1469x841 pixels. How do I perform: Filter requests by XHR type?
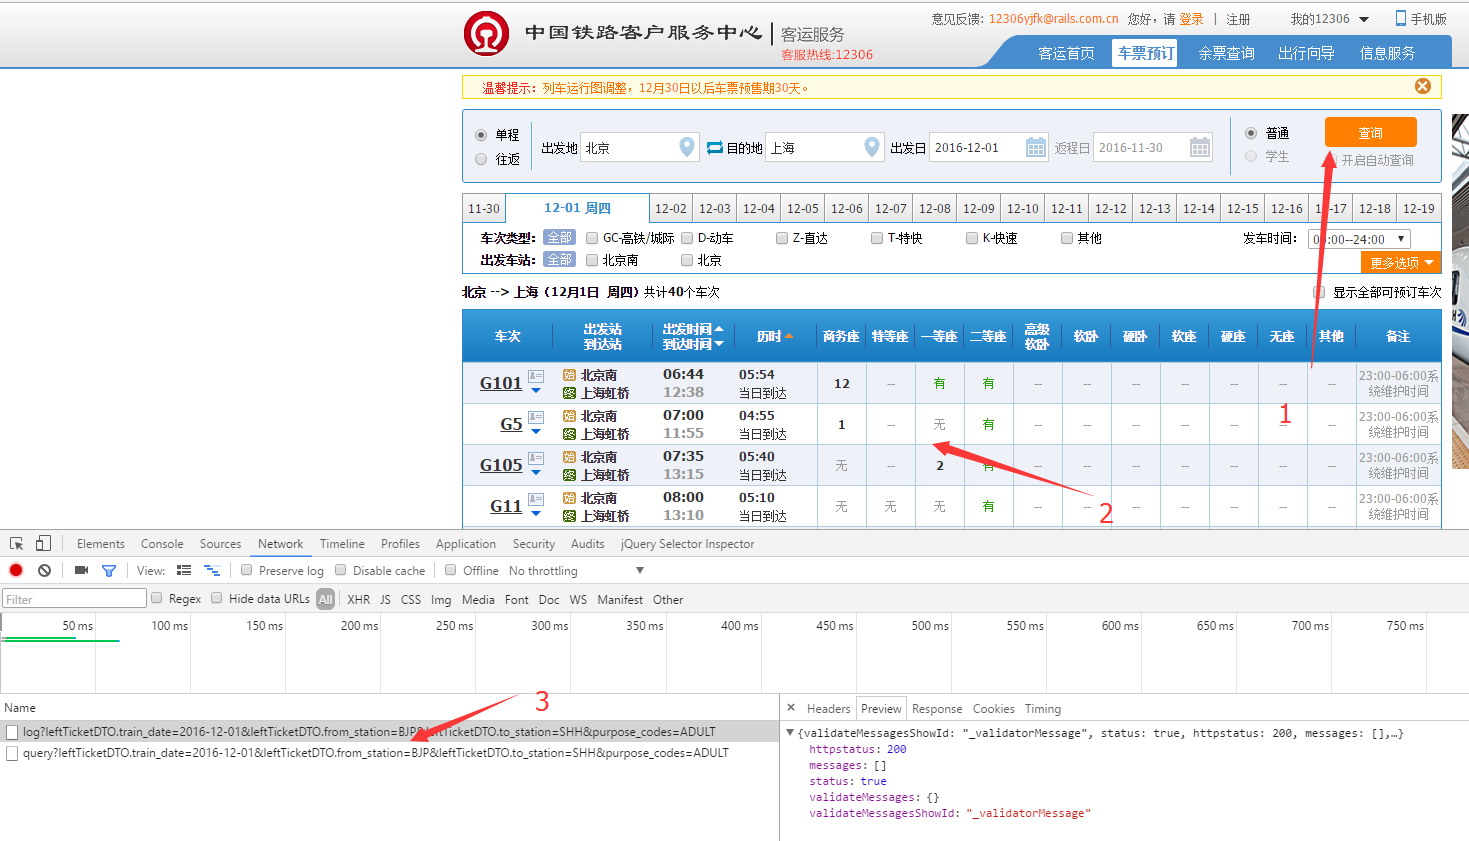tap(359, 600)
